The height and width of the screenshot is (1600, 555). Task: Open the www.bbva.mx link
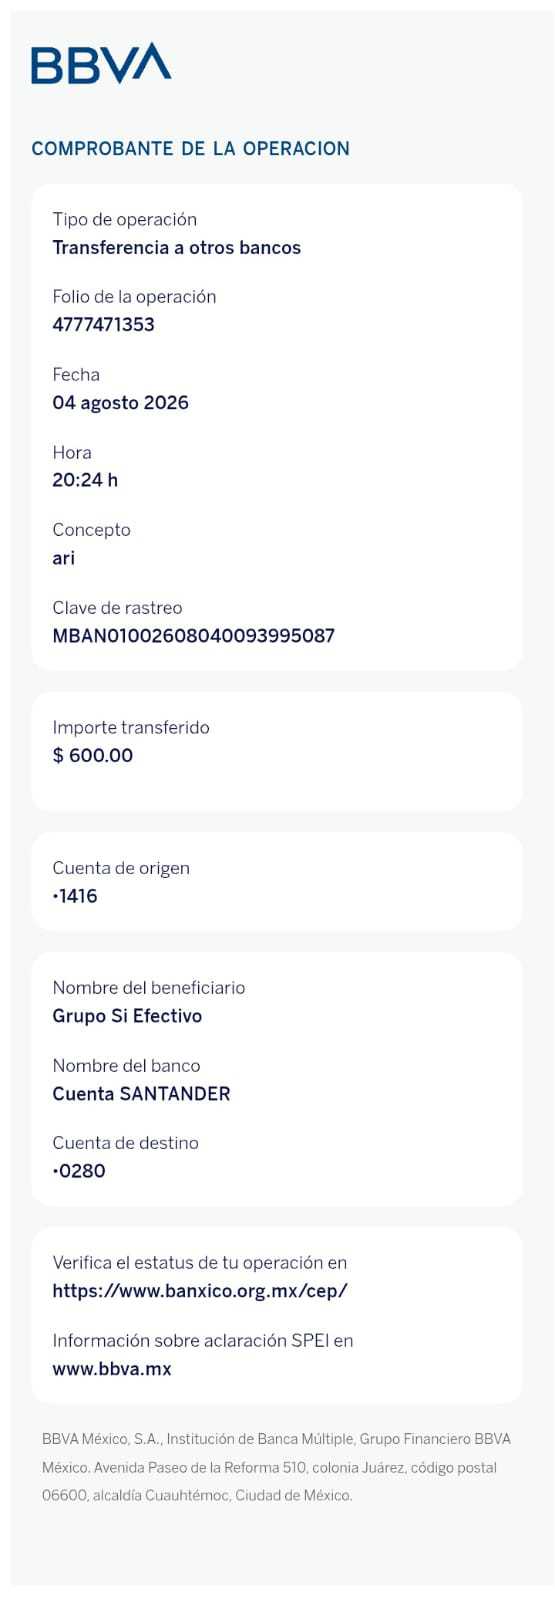point(112,1369)
